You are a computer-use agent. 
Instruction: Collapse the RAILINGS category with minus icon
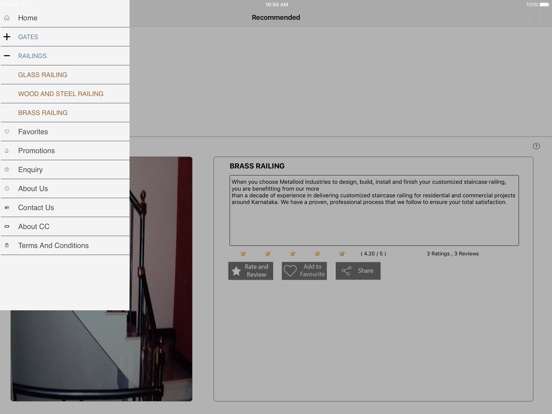[x=7, y=56]
